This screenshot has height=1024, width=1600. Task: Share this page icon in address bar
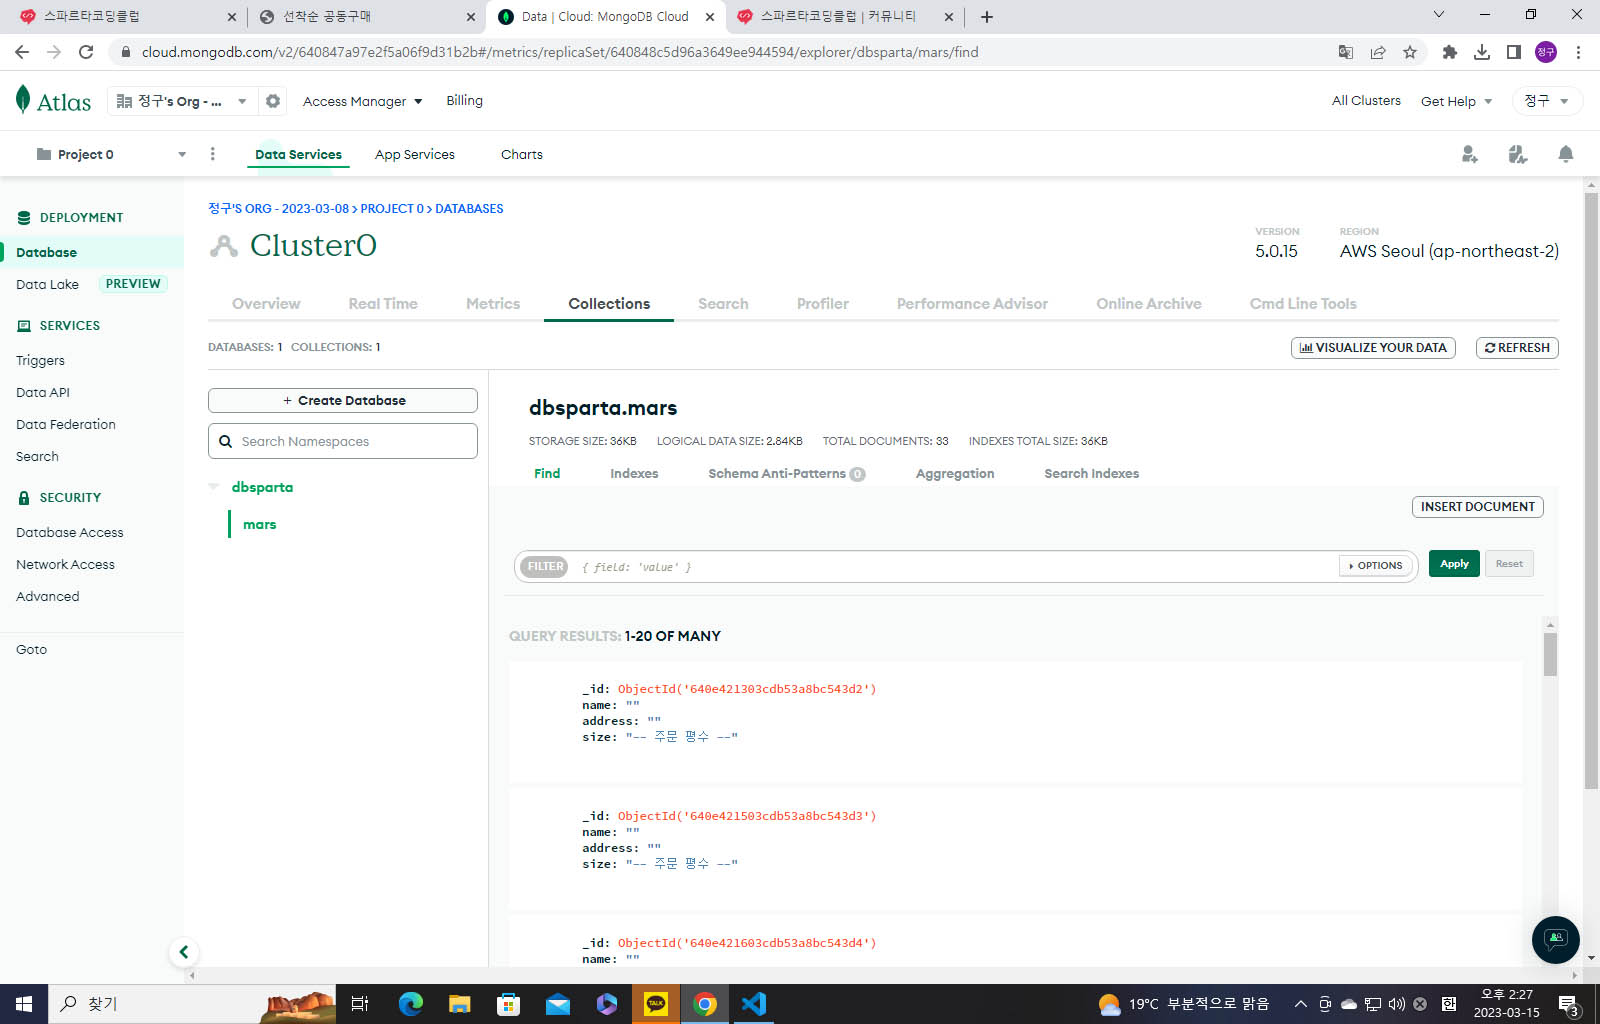(1378, 52)
